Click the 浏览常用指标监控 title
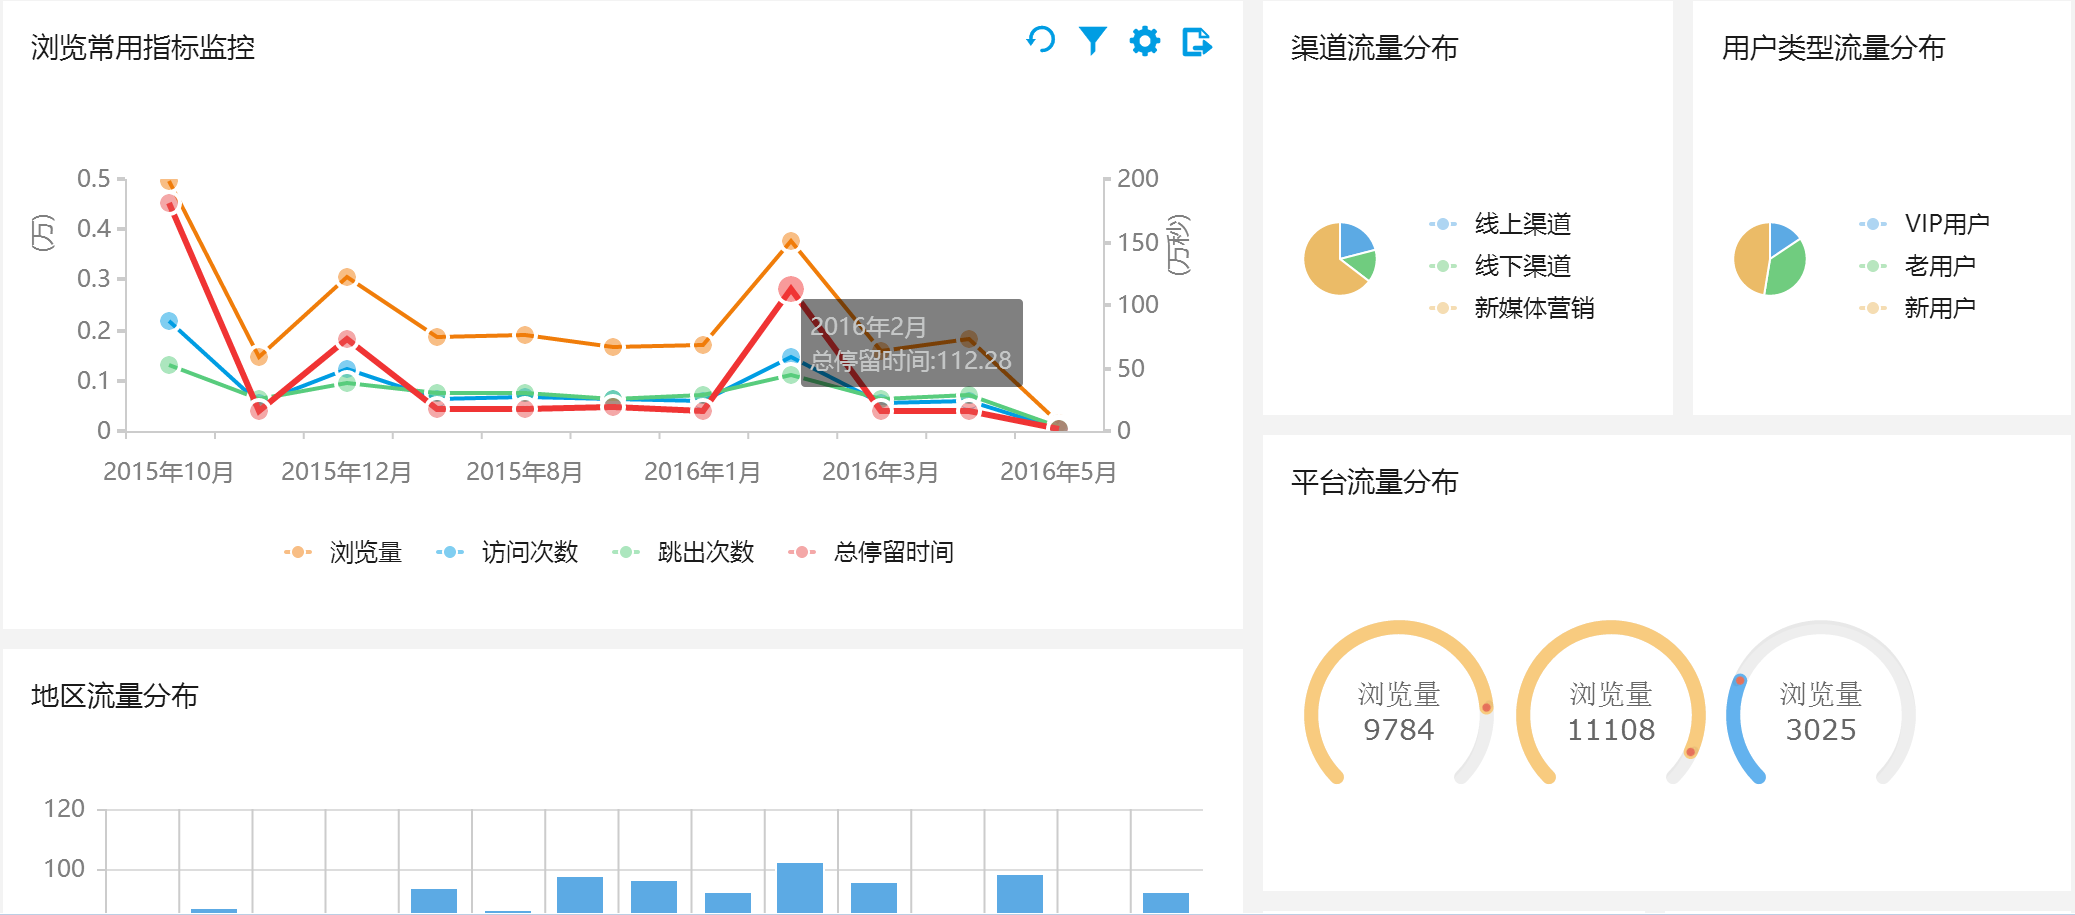The height and width of the screenshot is (915, 2075). coord(143,48)
